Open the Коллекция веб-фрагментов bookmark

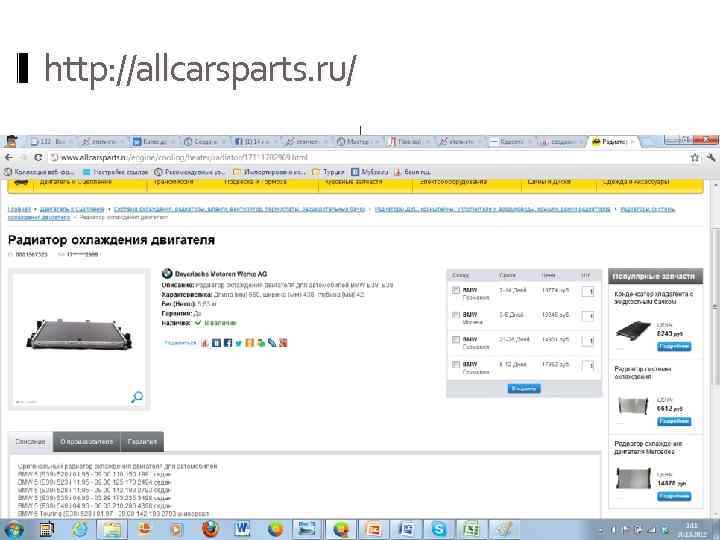tap(39, 172)
